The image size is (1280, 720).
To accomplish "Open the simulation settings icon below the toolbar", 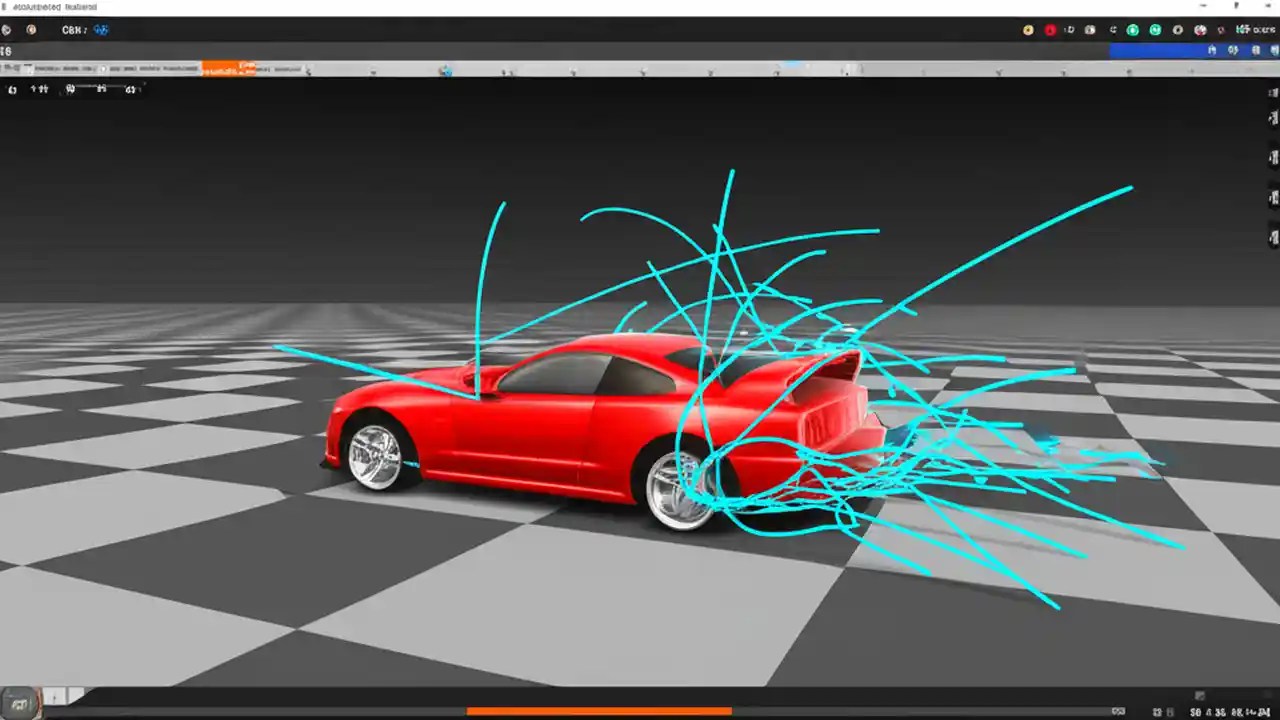I will point(12,89).
